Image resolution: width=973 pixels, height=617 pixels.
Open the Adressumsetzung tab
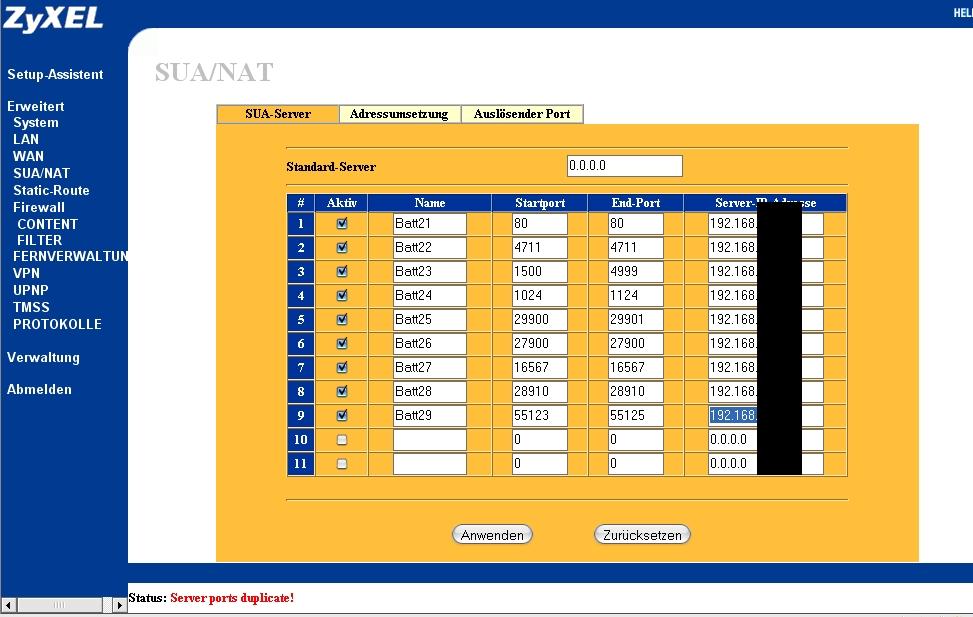pos(399,114)
